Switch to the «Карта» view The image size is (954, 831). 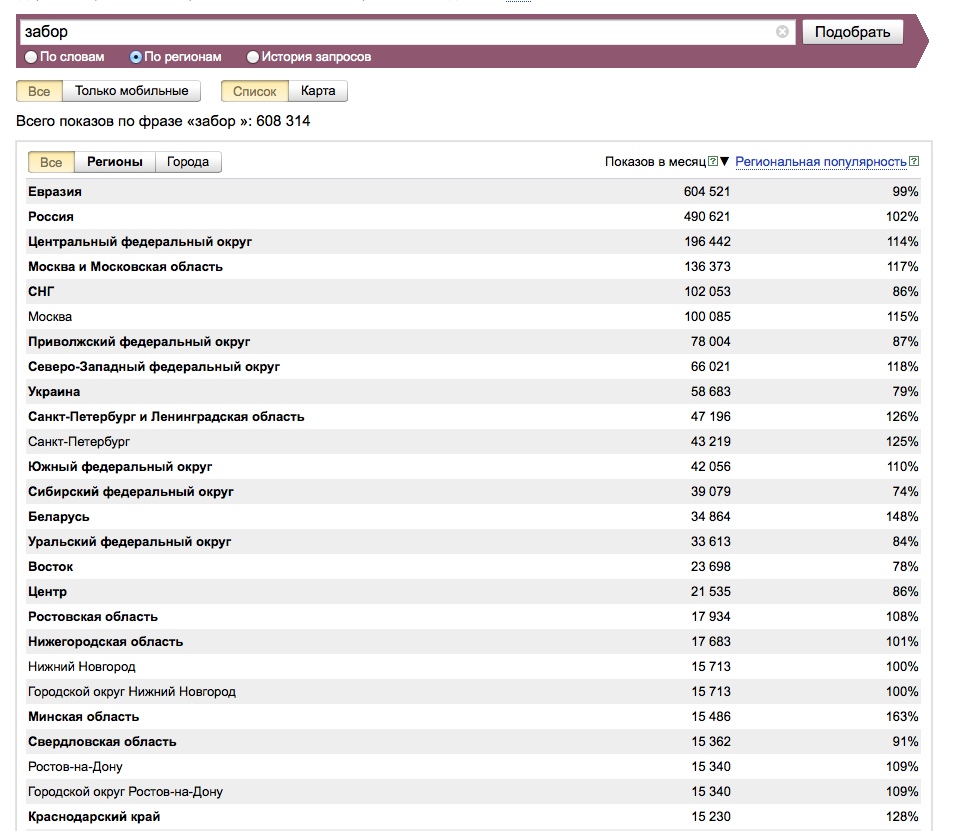click(x=318, y=91)
